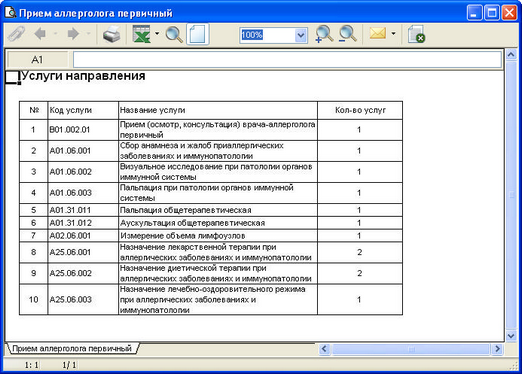Click the paperclip attachment icon
This screenshot has height=374, width=522.
(x=16, y=34)
